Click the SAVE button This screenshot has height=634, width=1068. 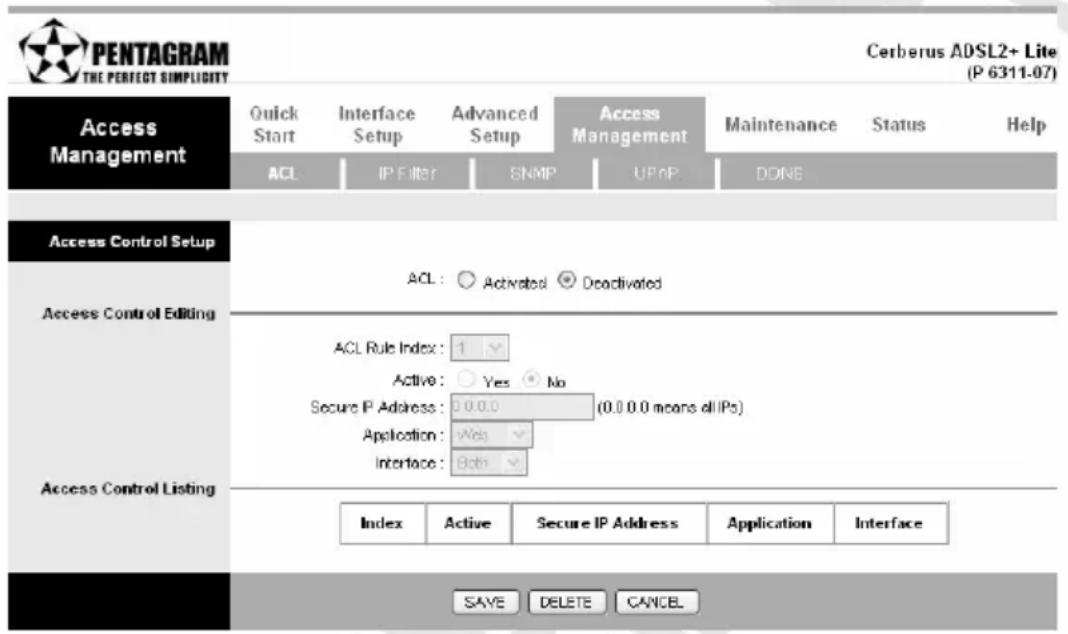[x=485, y=602]
